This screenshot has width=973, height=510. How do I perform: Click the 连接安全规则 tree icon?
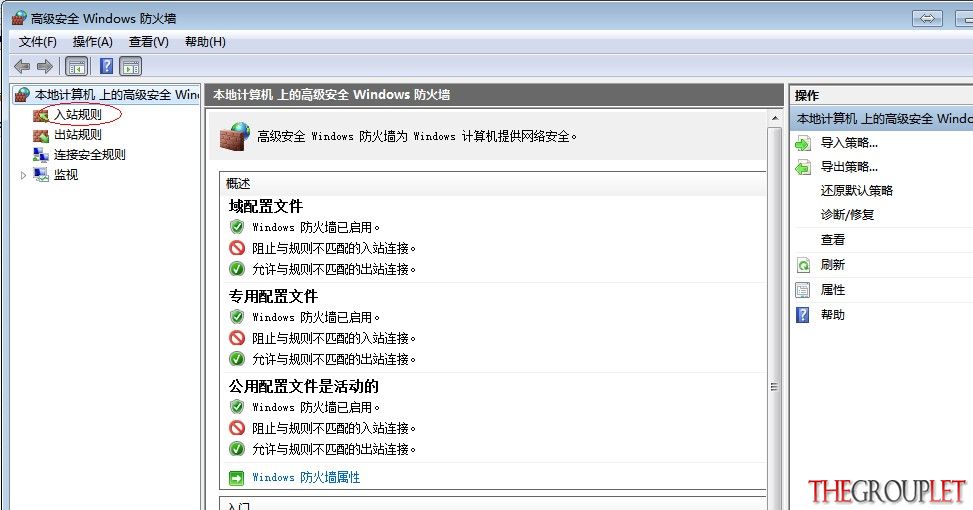pos(41,155)
